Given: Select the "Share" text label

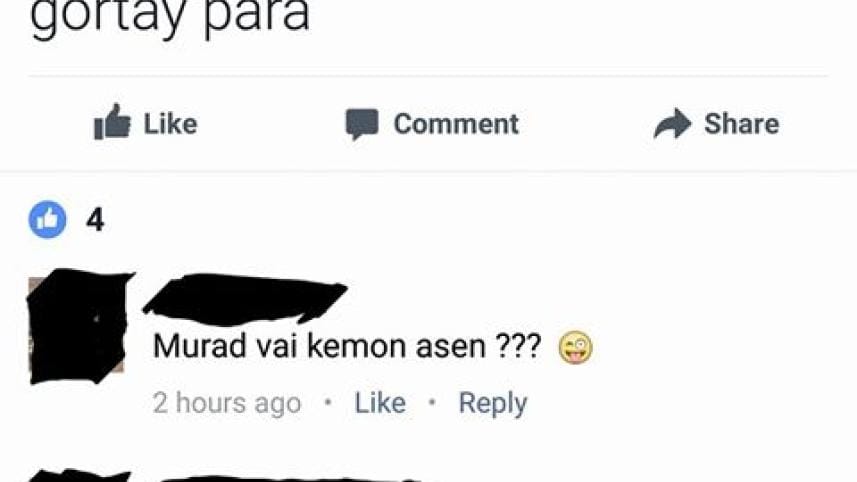Looking at the screenshot, I should 741,124.
